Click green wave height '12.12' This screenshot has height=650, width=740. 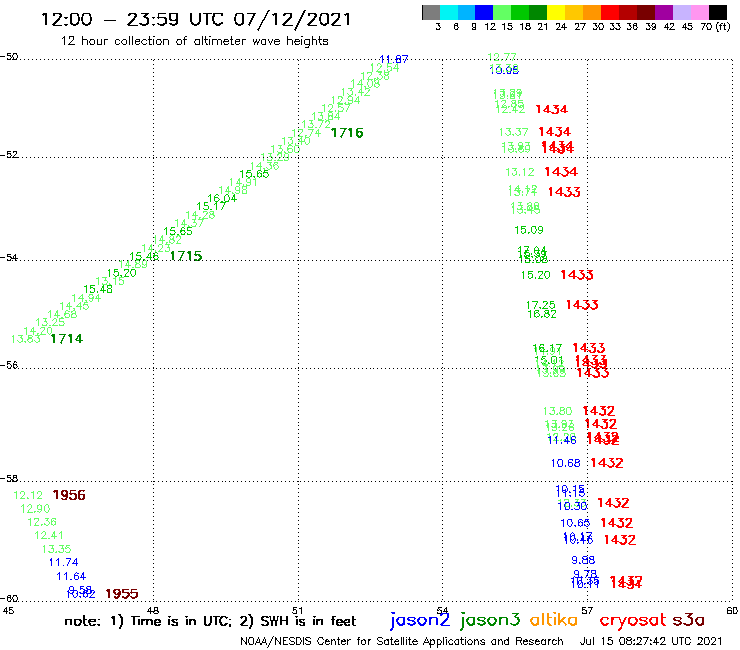click(x=28, y=495)
